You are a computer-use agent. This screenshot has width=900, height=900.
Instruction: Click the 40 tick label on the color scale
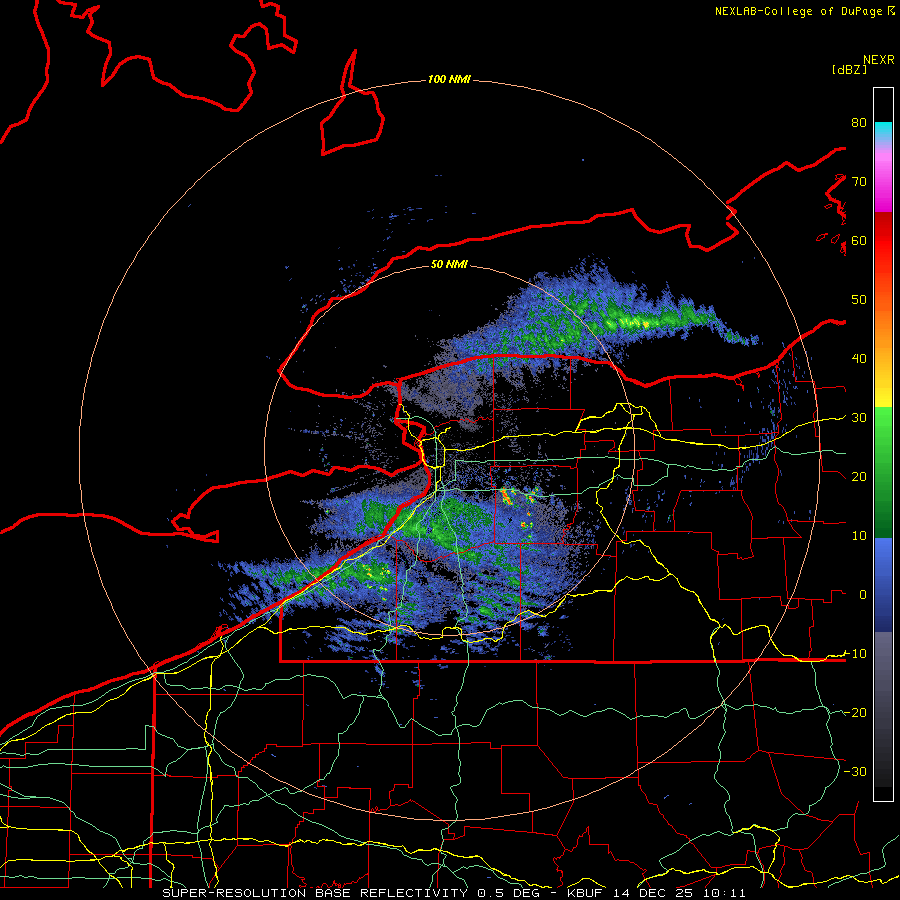(859, 359)
